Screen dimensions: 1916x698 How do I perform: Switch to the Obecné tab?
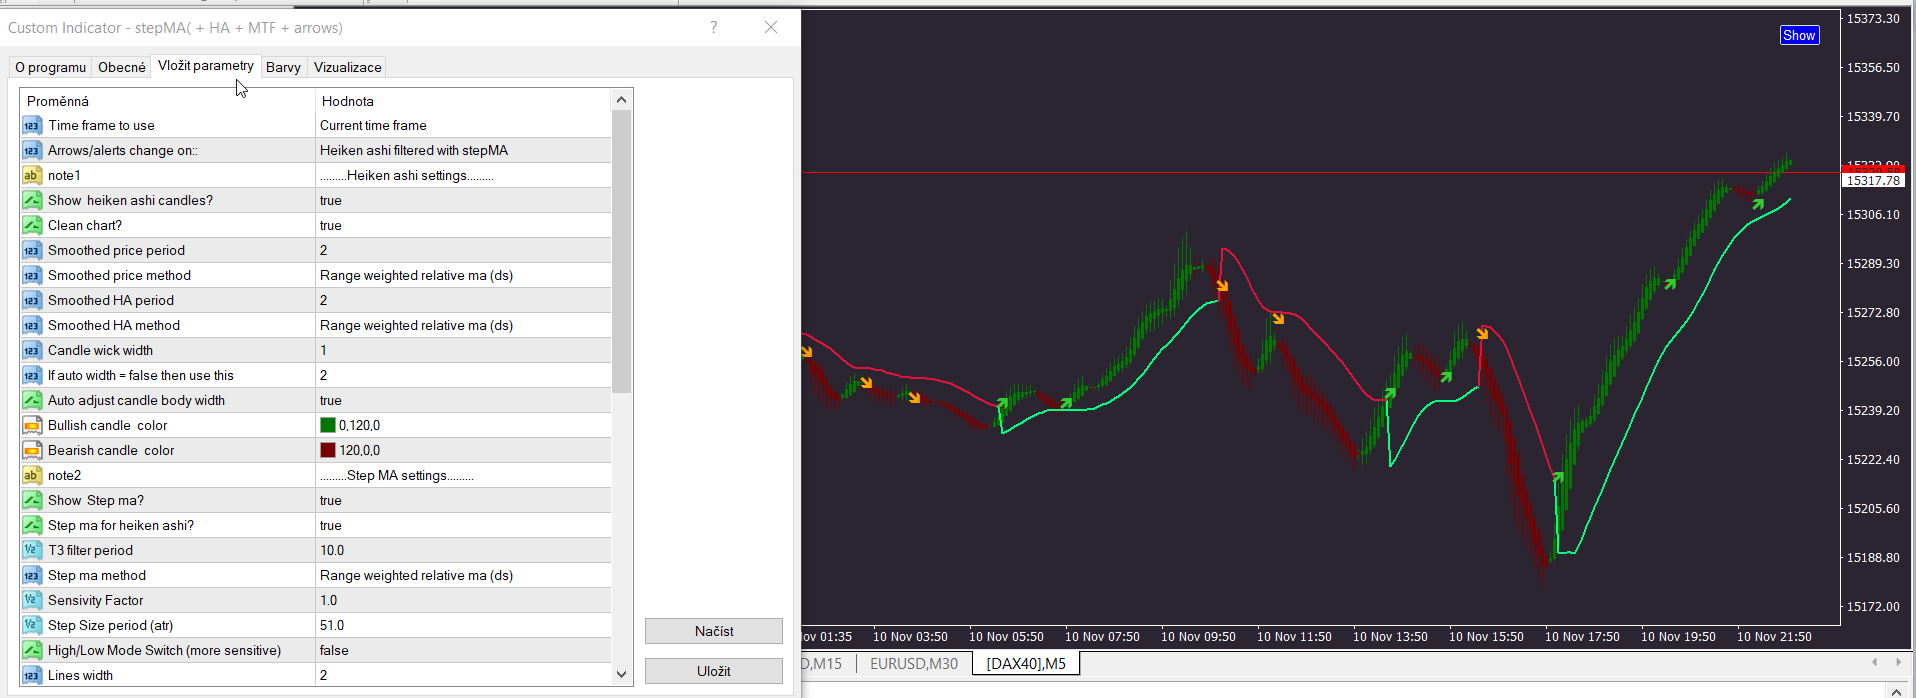click(121, 67)
